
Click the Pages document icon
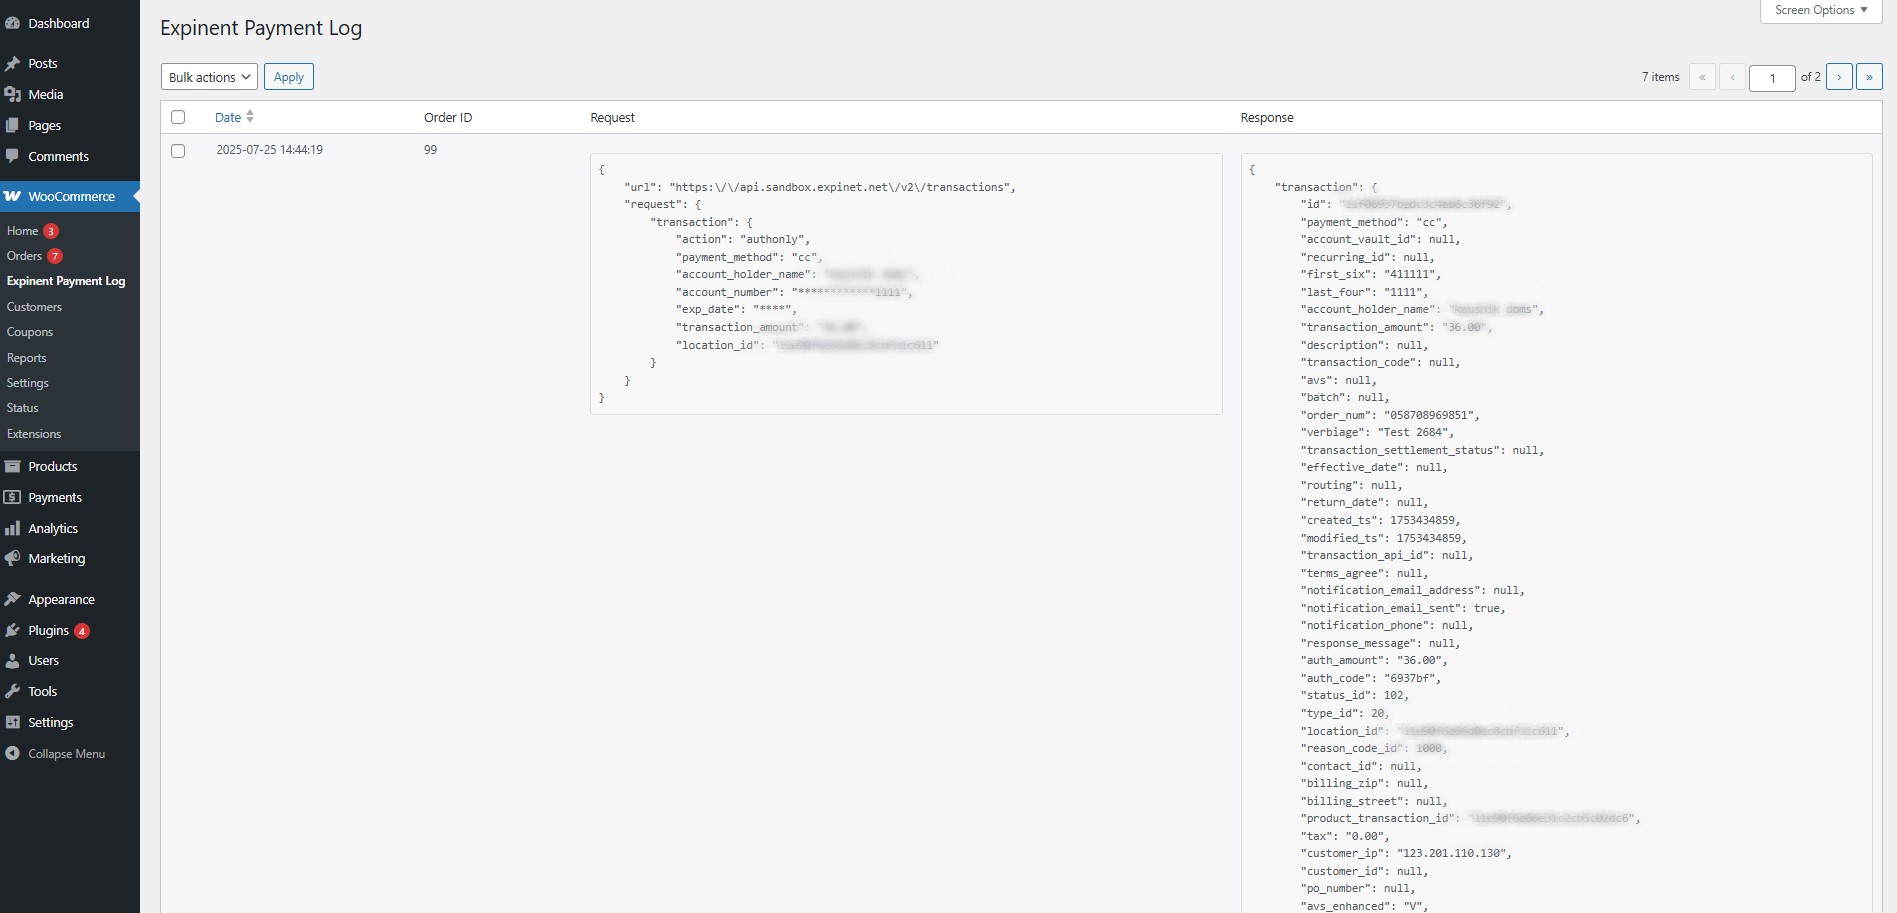click(14, 125)
